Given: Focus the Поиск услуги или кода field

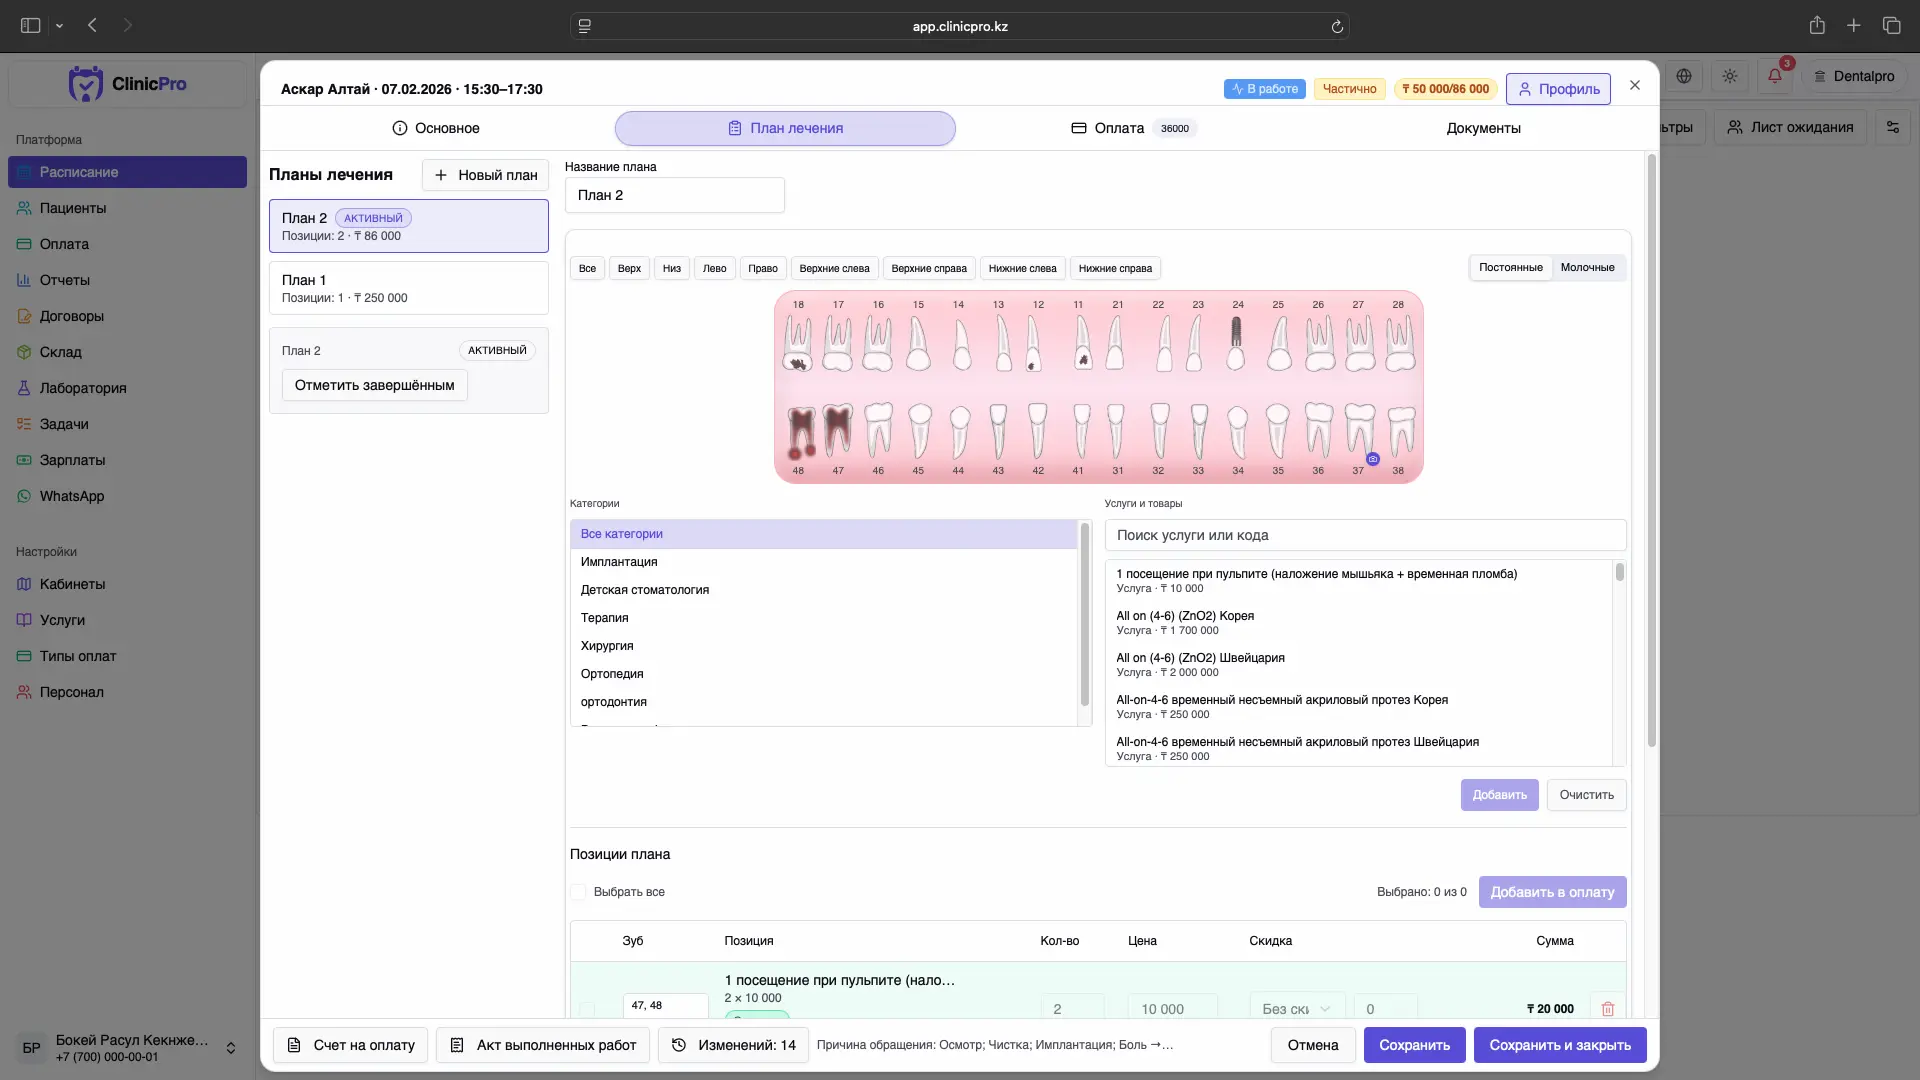Looking at the screenshot, I should pos(1365,535).
